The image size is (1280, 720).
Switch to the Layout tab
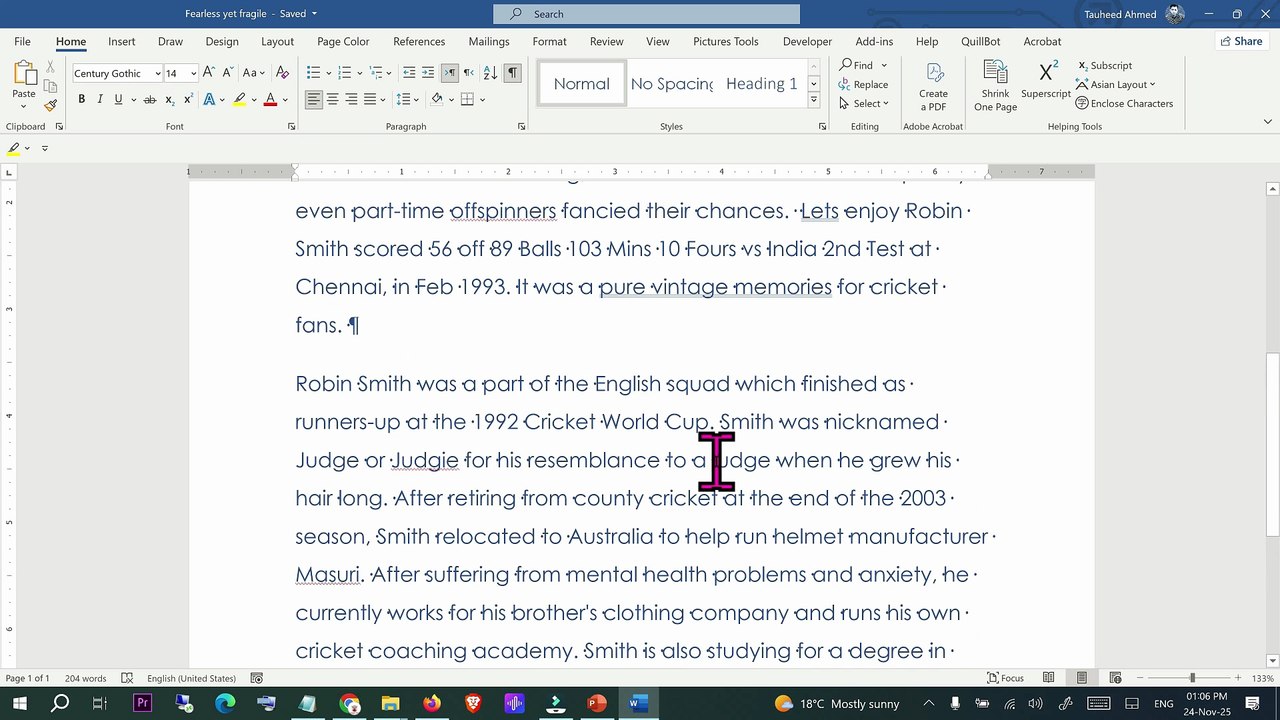point(277,41)
